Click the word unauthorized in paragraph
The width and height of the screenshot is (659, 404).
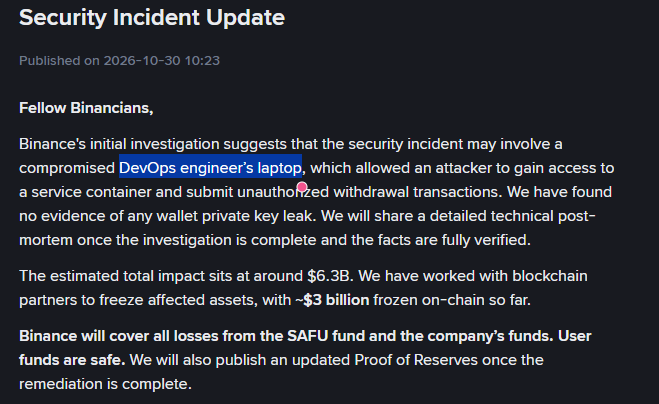click(x=283, y=192)
